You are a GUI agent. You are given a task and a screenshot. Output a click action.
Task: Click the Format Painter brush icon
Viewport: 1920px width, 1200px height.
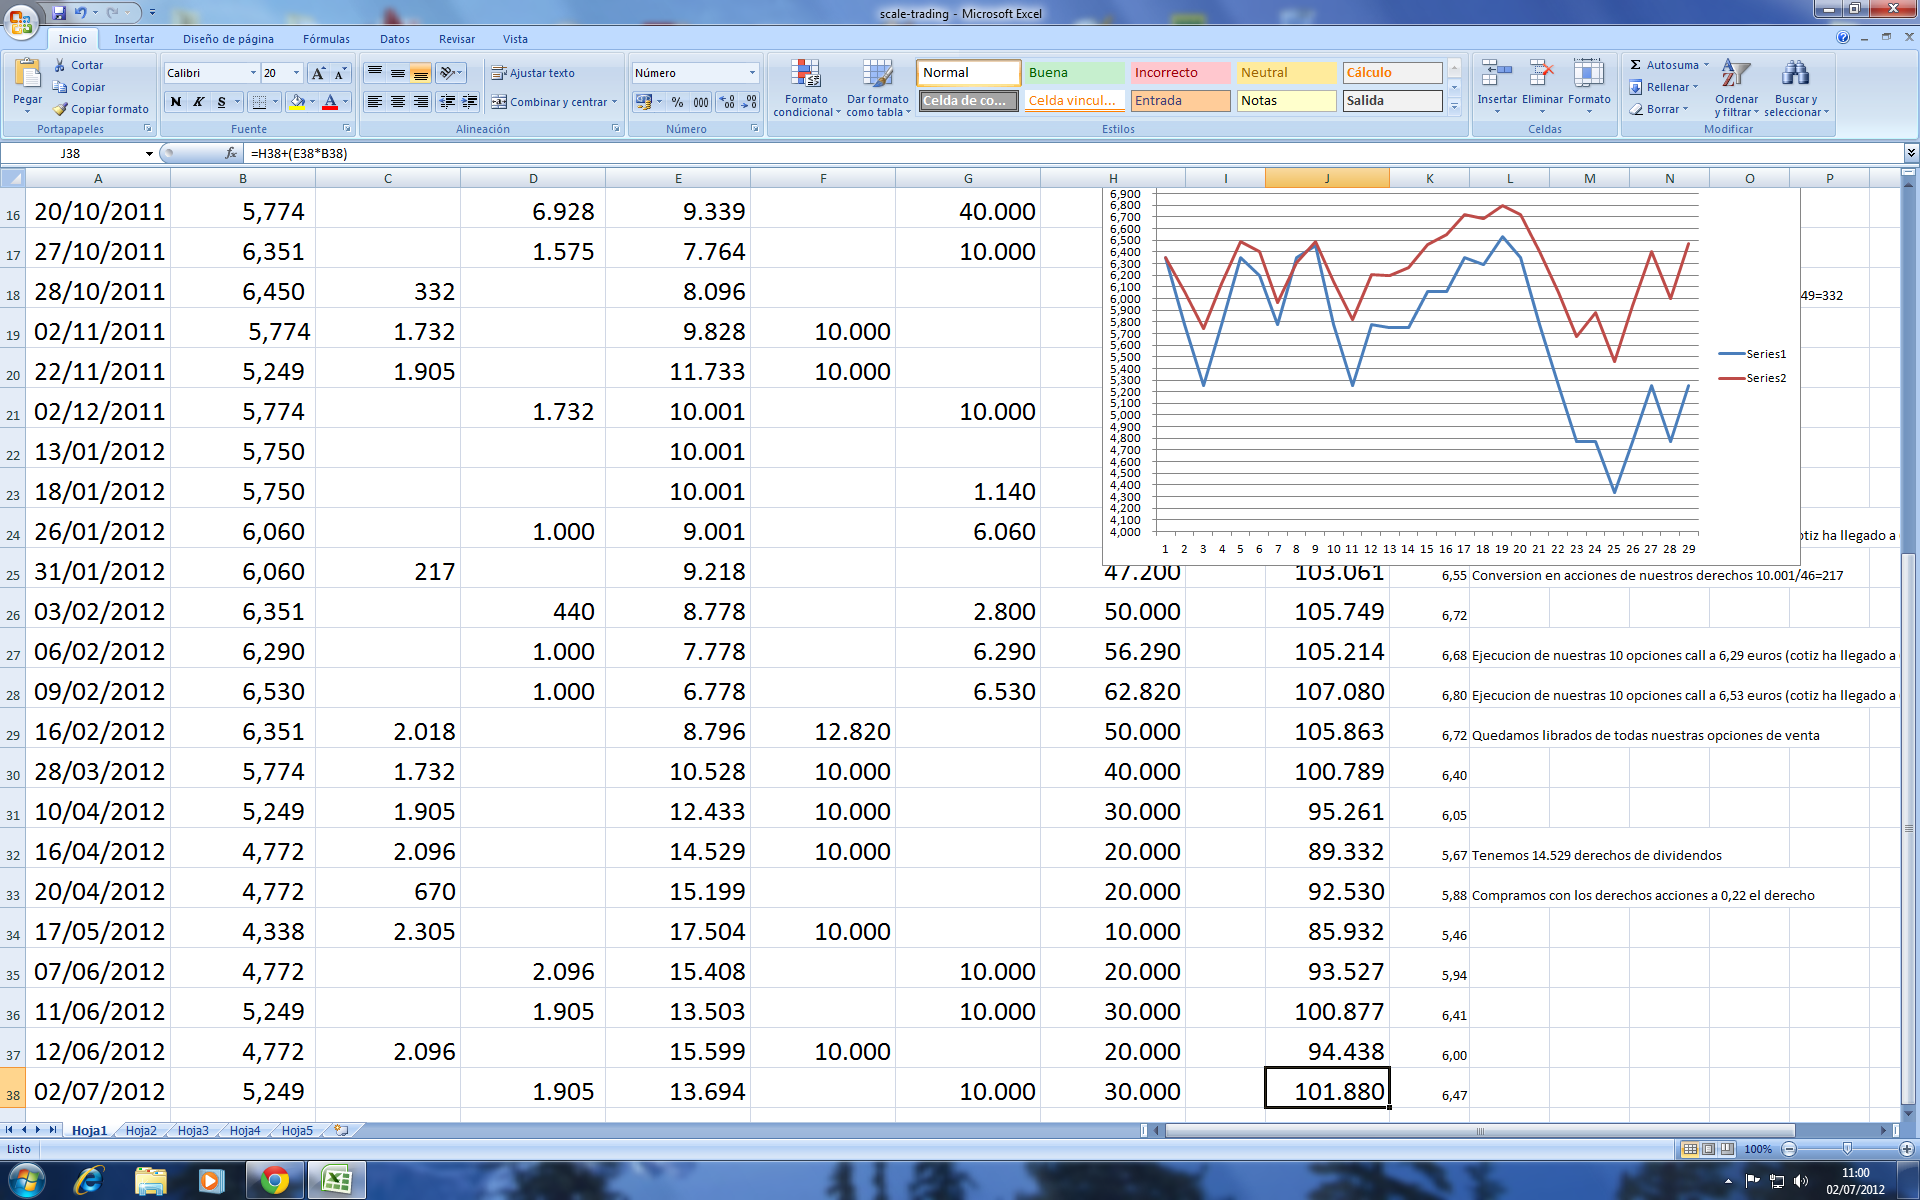tap(61, 109)
